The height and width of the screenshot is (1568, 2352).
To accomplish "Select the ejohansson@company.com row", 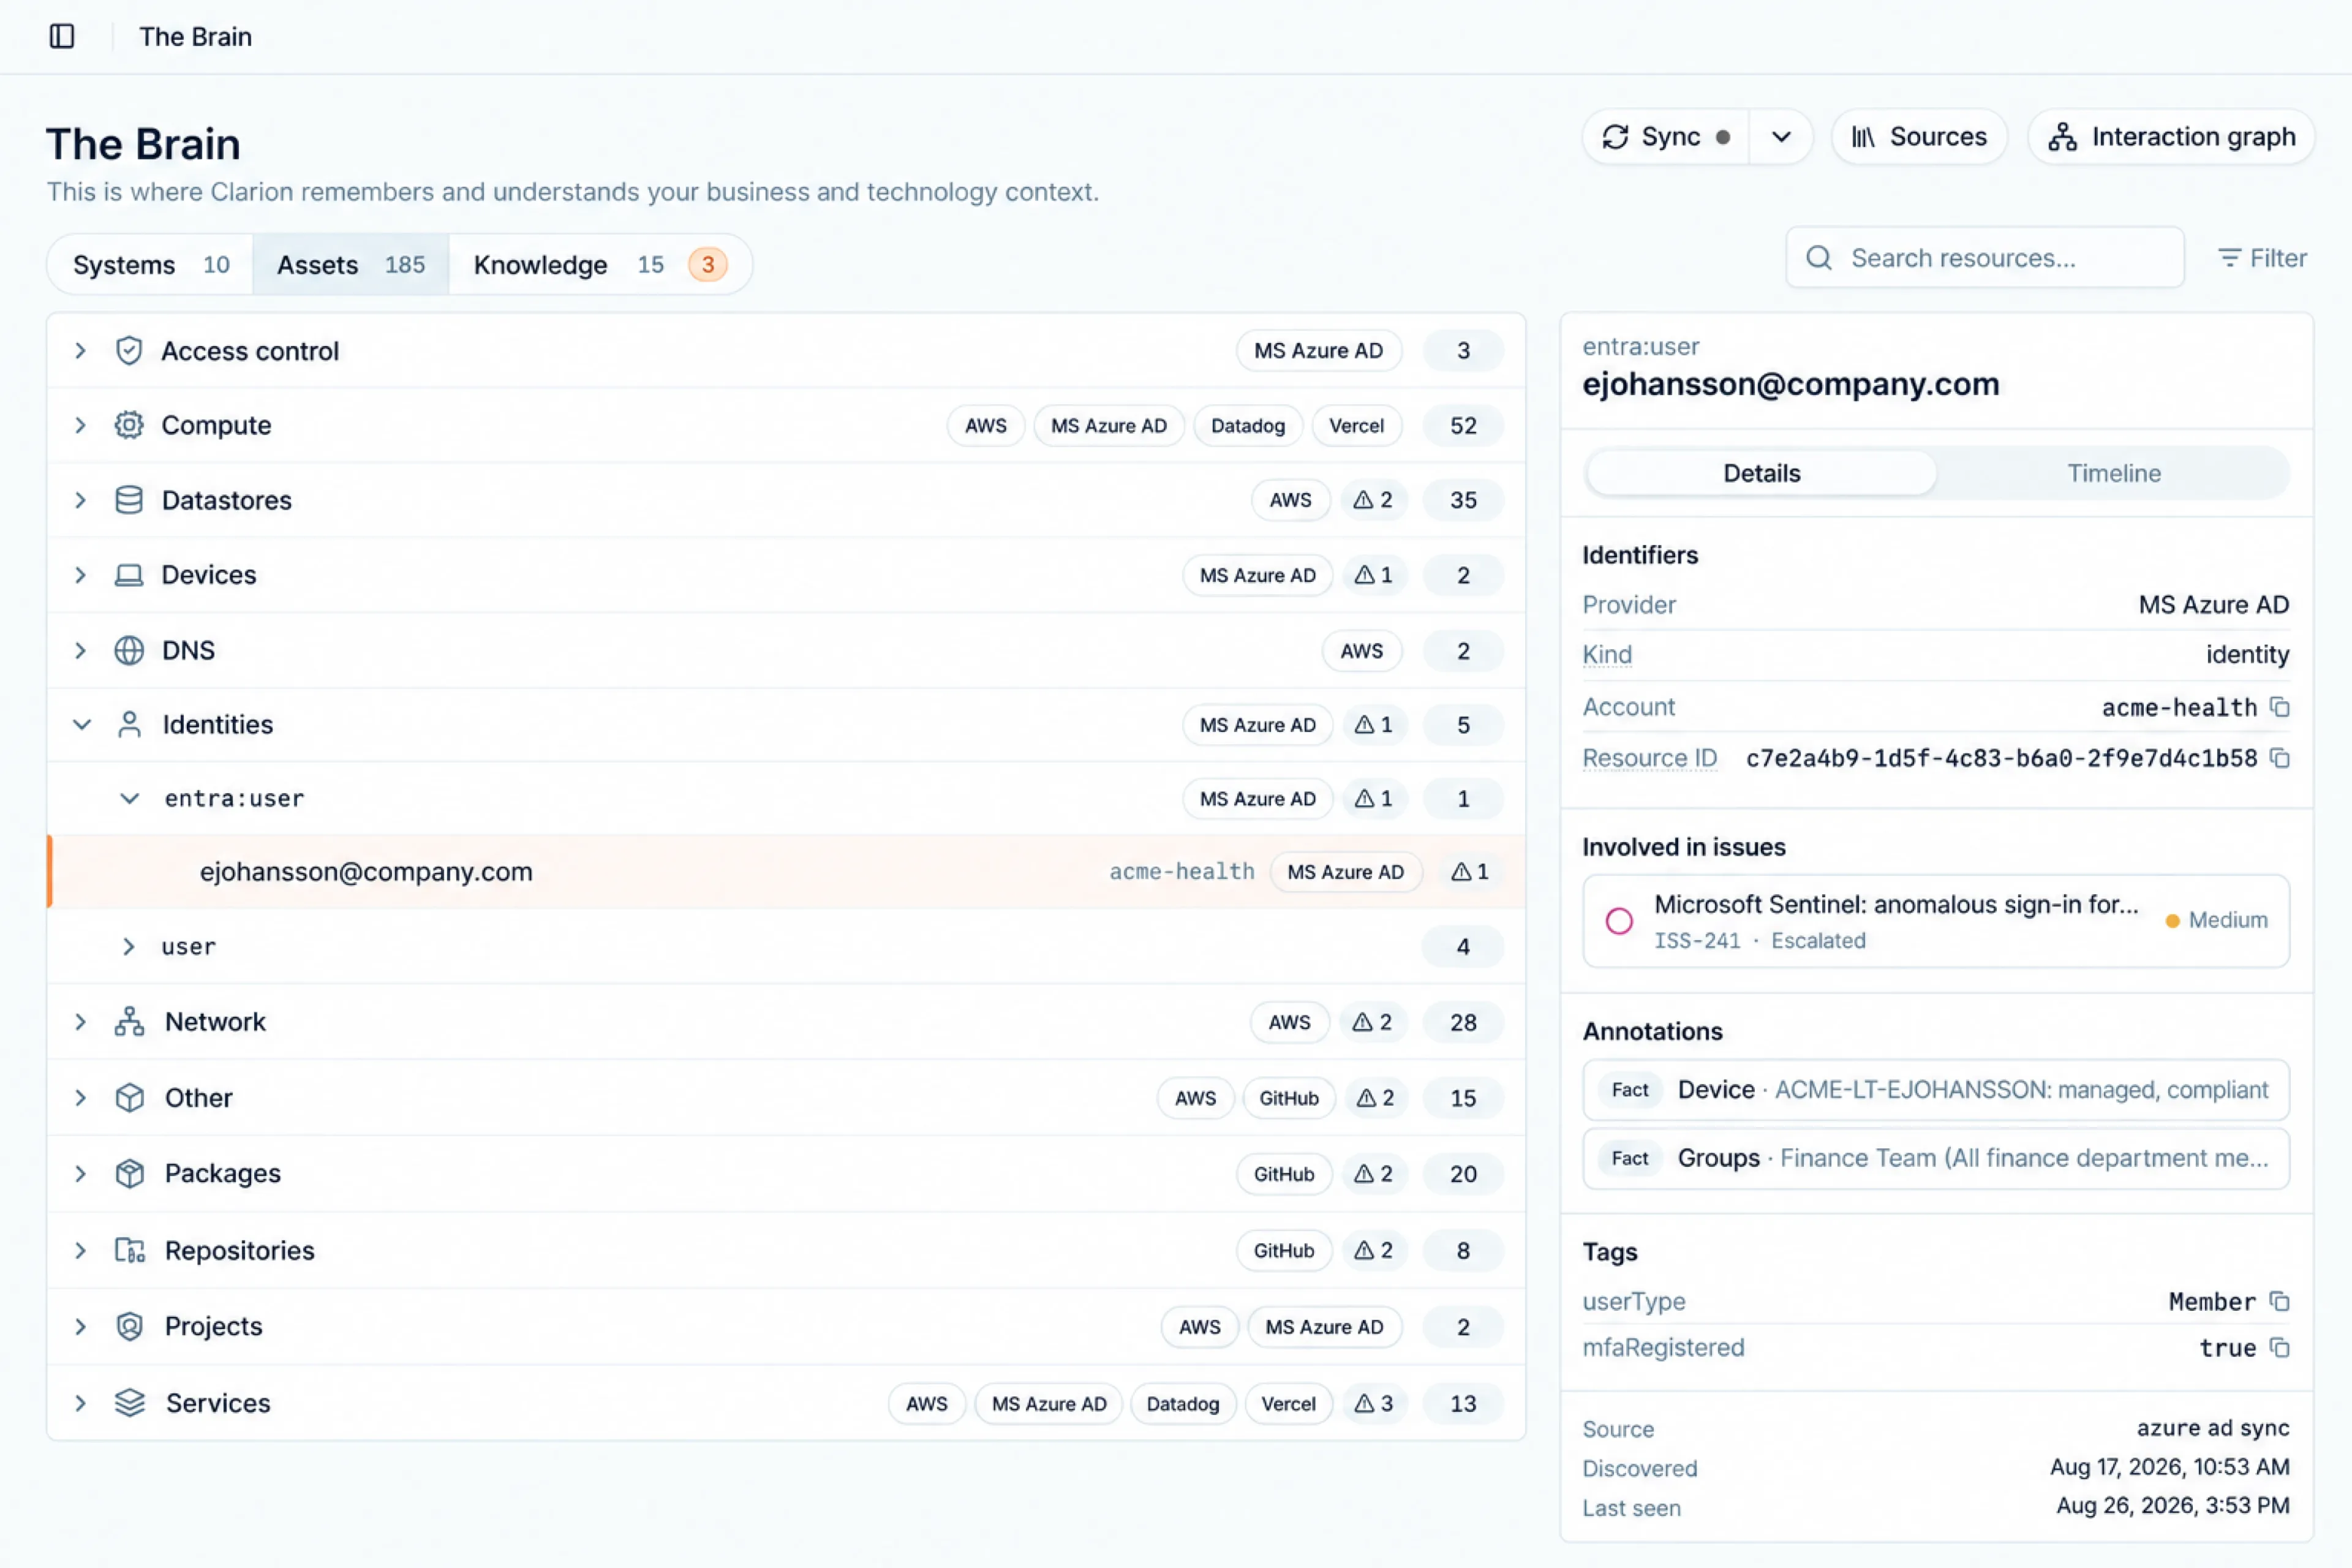I will [x=787, y=872].
